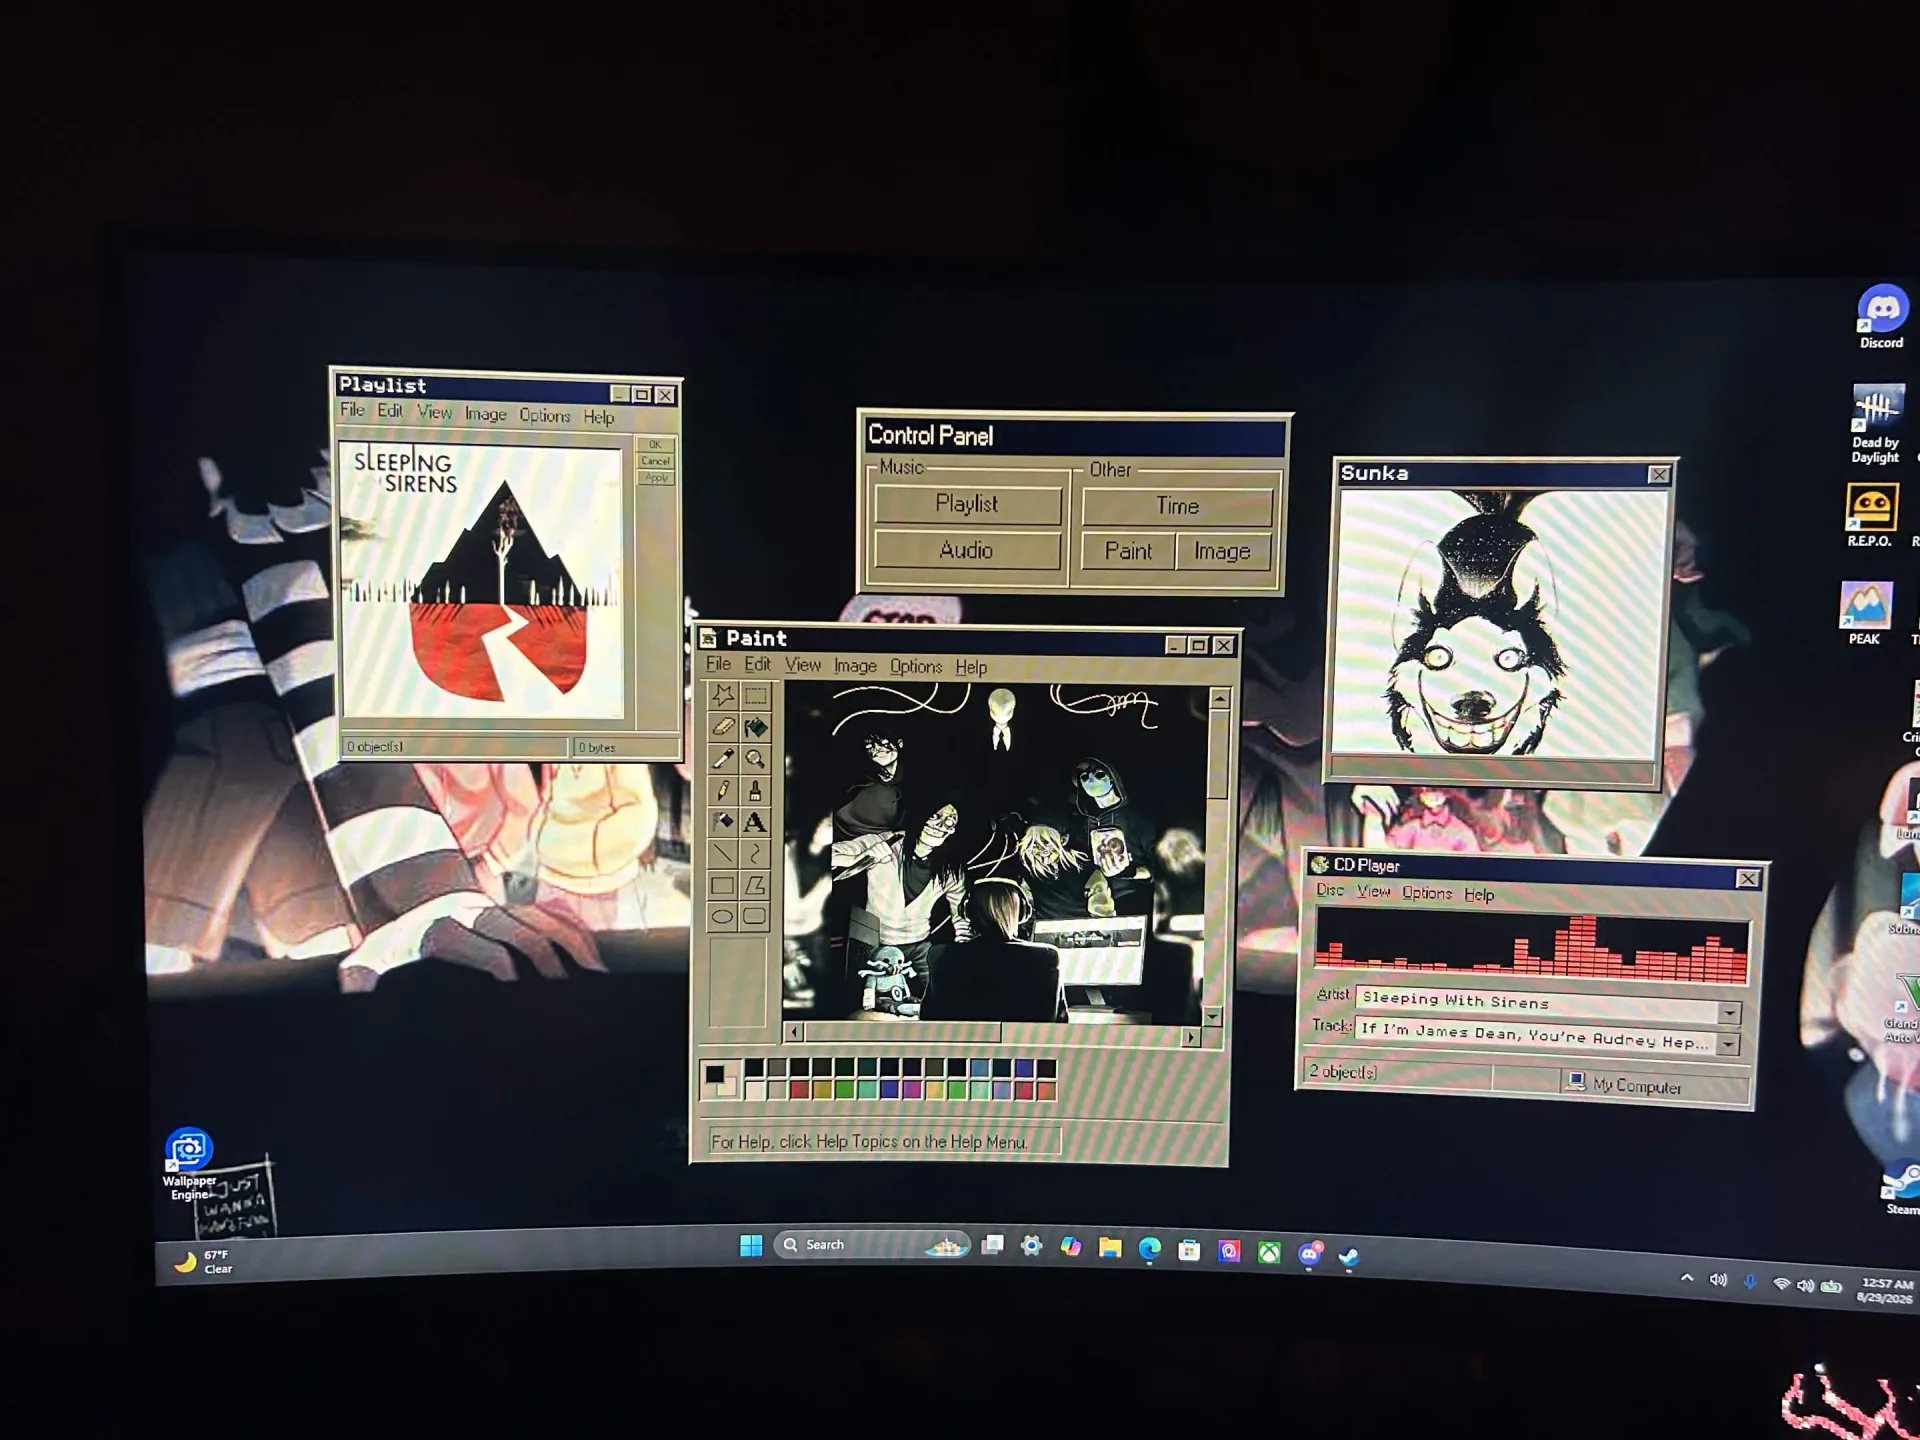Screen dimensions: 1920x1440
Task: Open File Explorer from the taskbar
Action: click(1110, 1247)
